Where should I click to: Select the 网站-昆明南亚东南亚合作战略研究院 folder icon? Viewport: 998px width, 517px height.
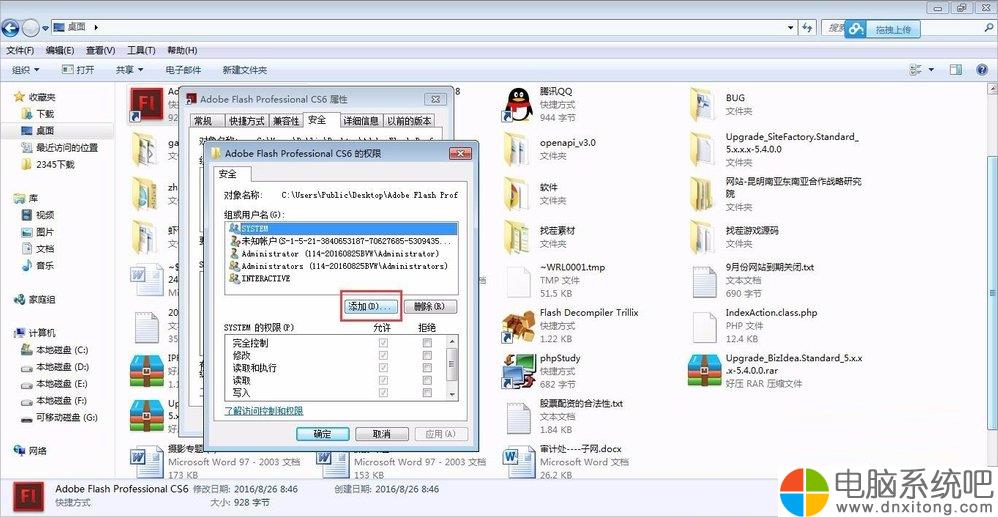click(705, 194)
